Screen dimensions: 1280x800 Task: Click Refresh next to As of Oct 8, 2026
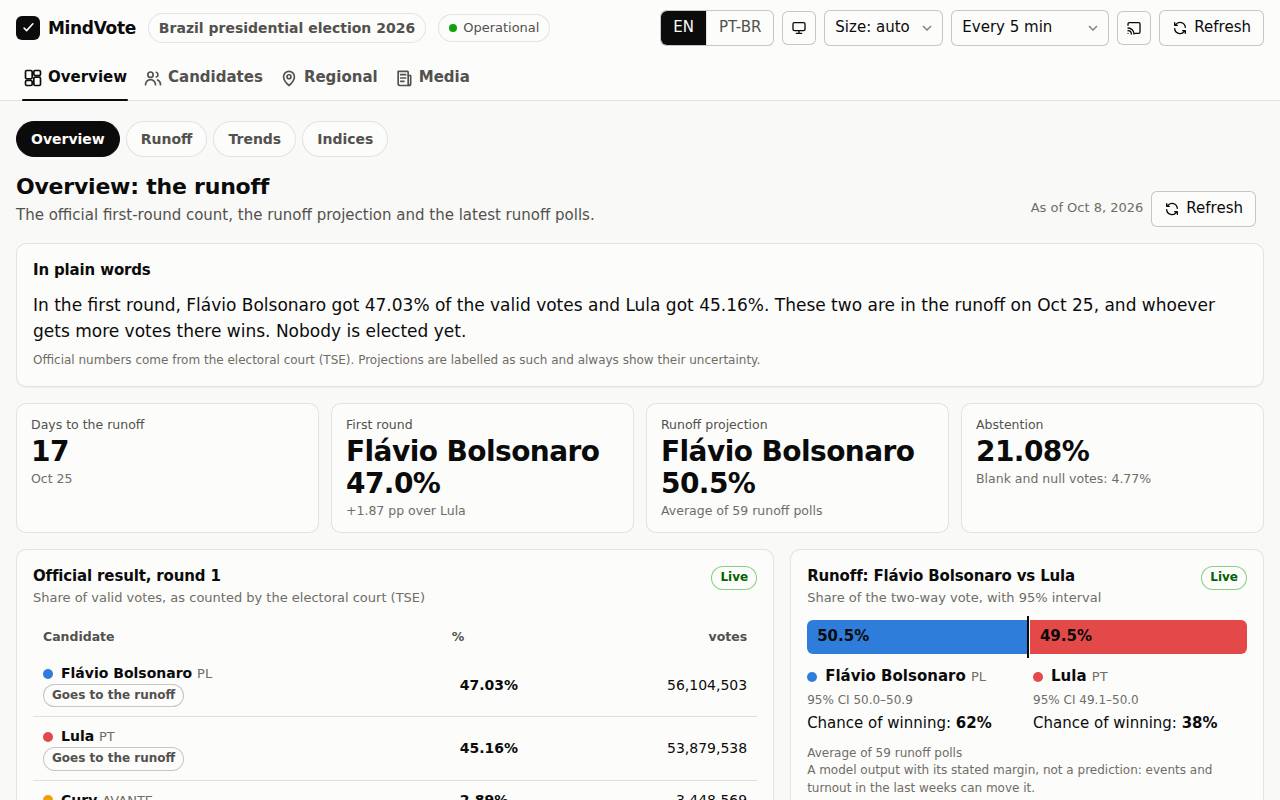[x=1203, y=208]
